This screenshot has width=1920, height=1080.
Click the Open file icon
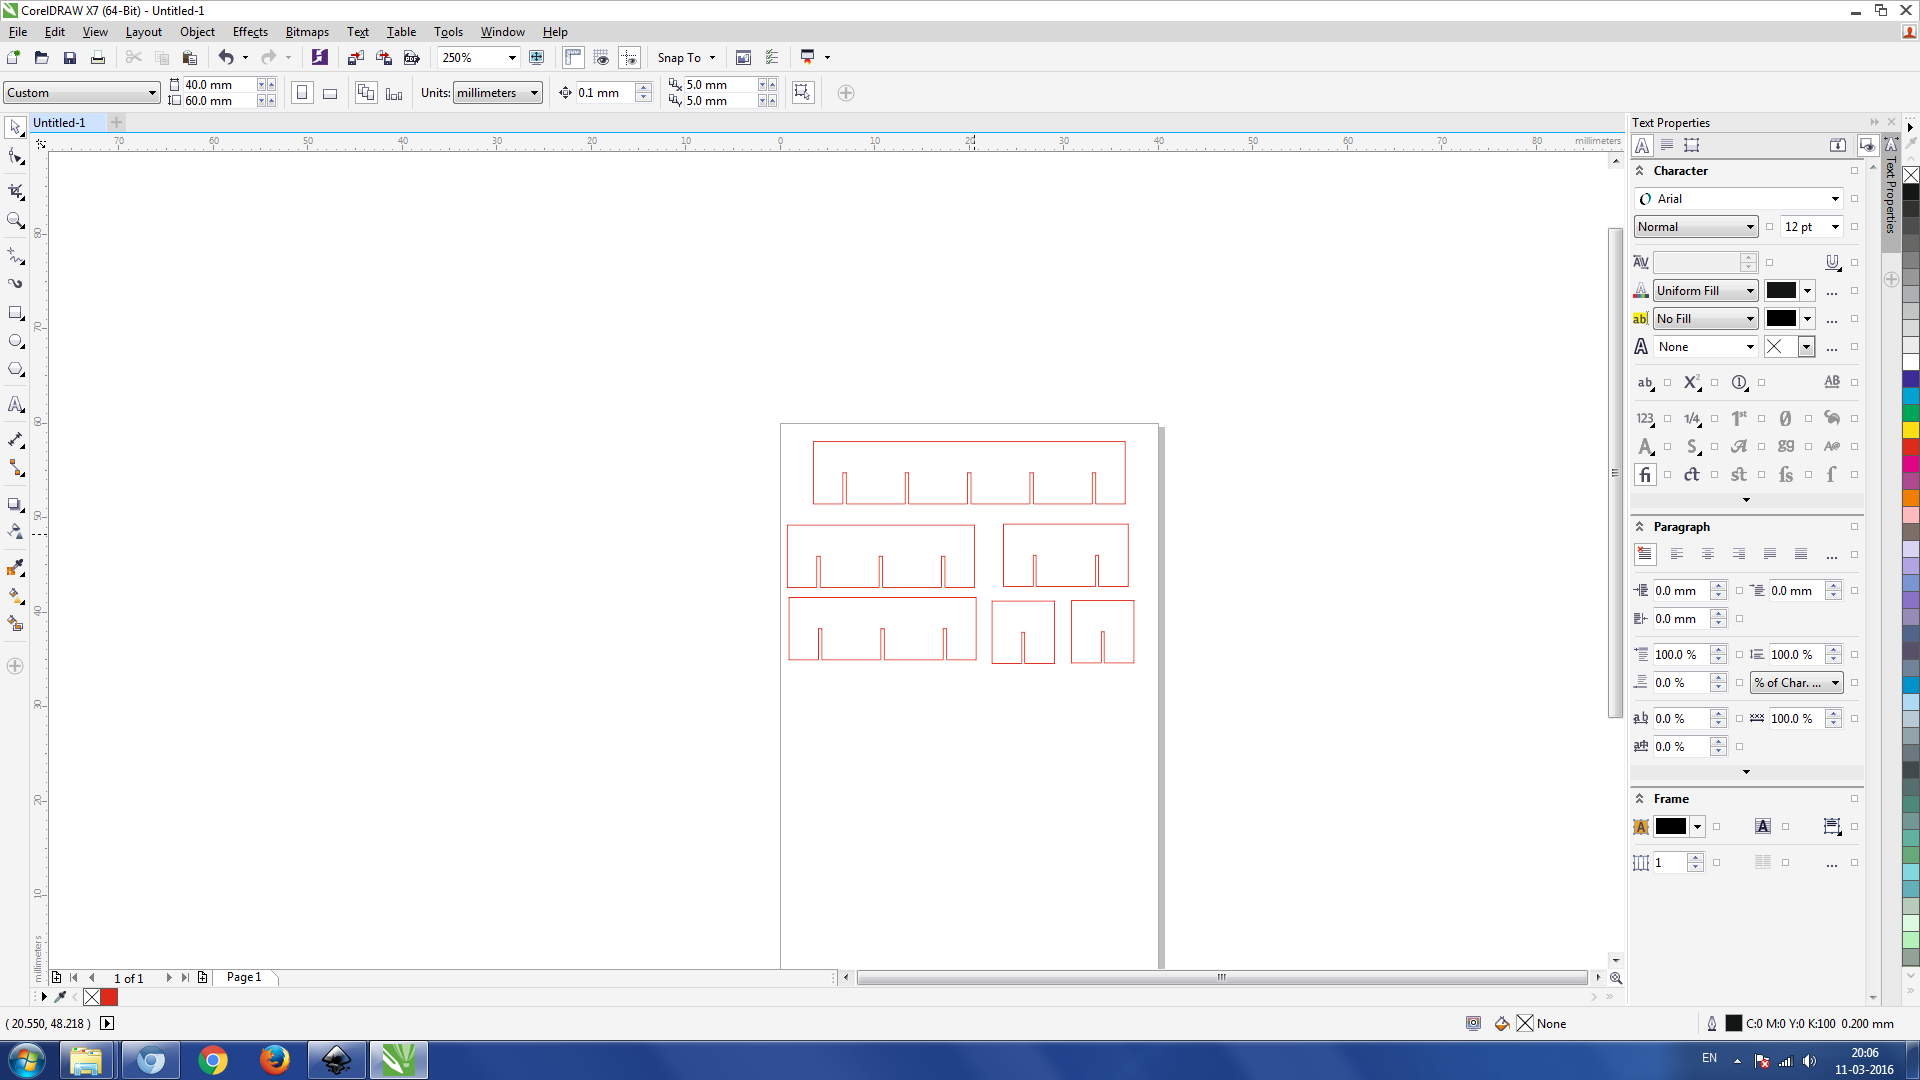(x=42, y=57)
